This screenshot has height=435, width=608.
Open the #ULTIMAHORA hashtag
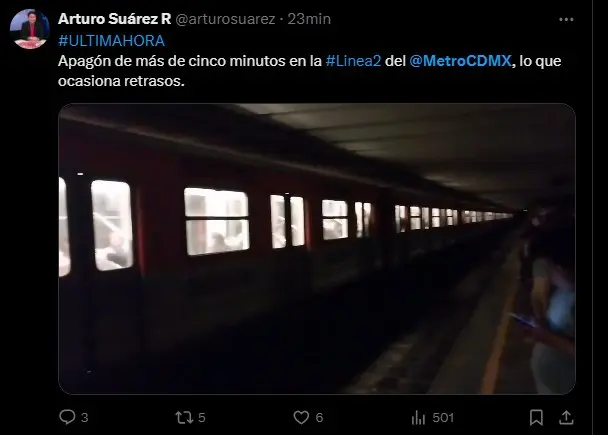click(112, 41)
